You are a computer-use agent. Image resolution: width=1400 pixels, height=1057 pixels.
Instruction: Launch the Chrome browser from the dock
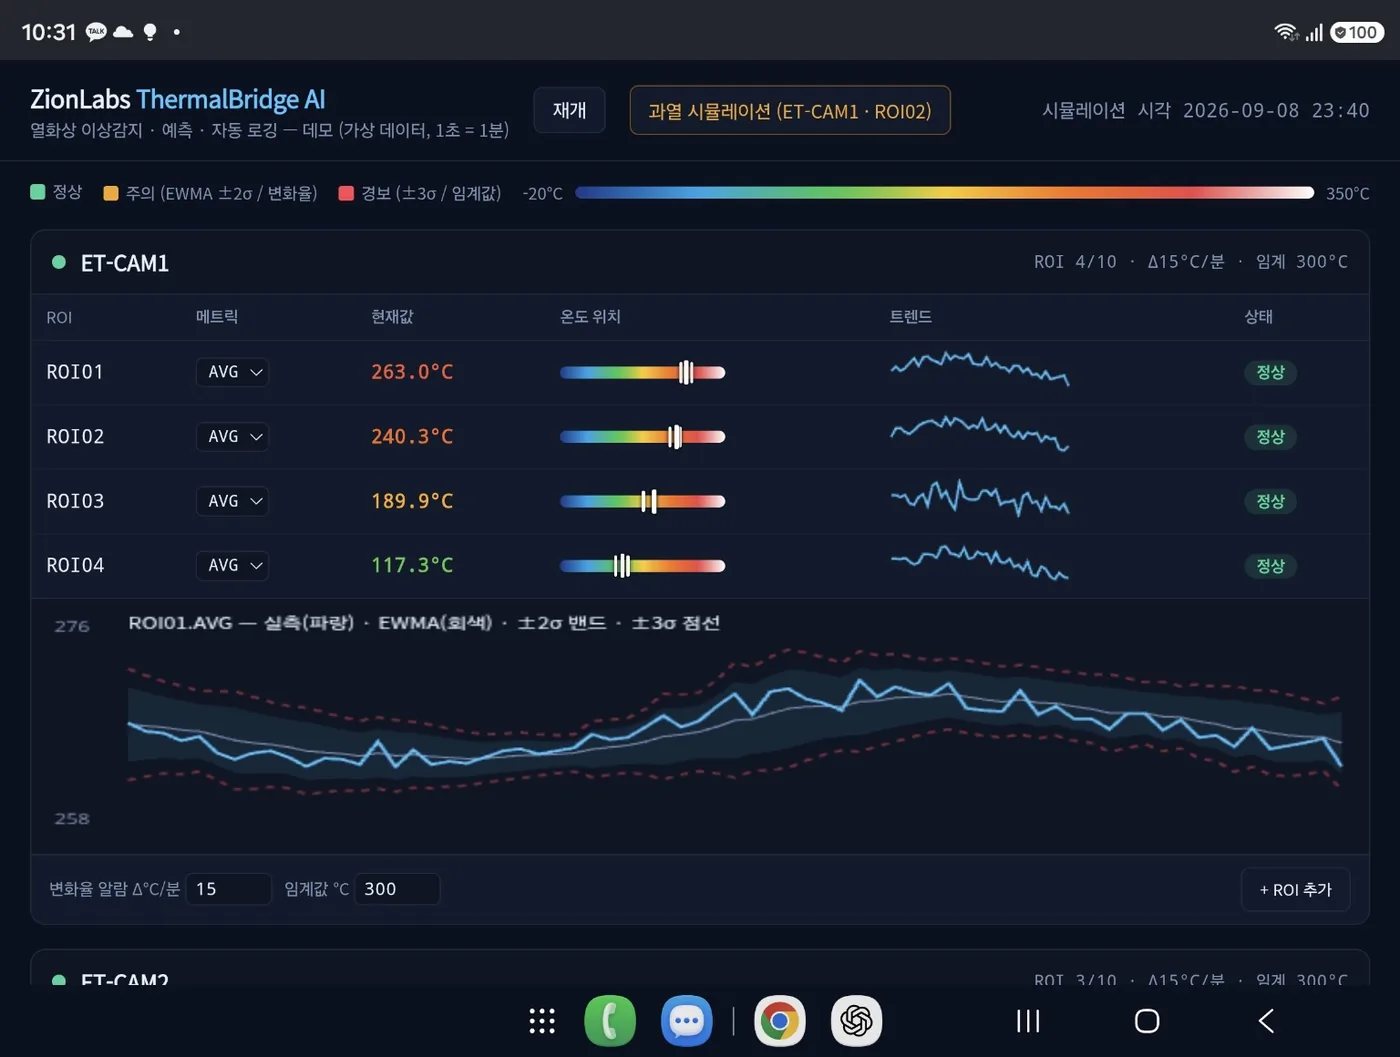[x=780, y=1021]
